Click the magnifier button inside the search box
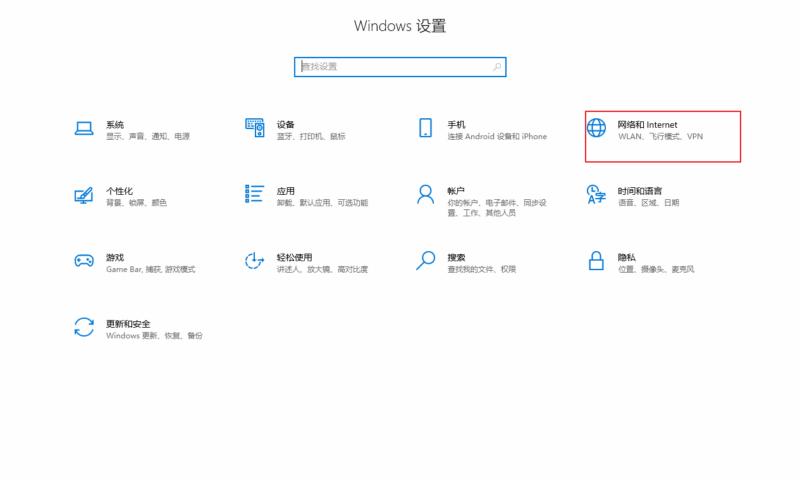This screenshot has height=482, width=800. coord(497,67)
